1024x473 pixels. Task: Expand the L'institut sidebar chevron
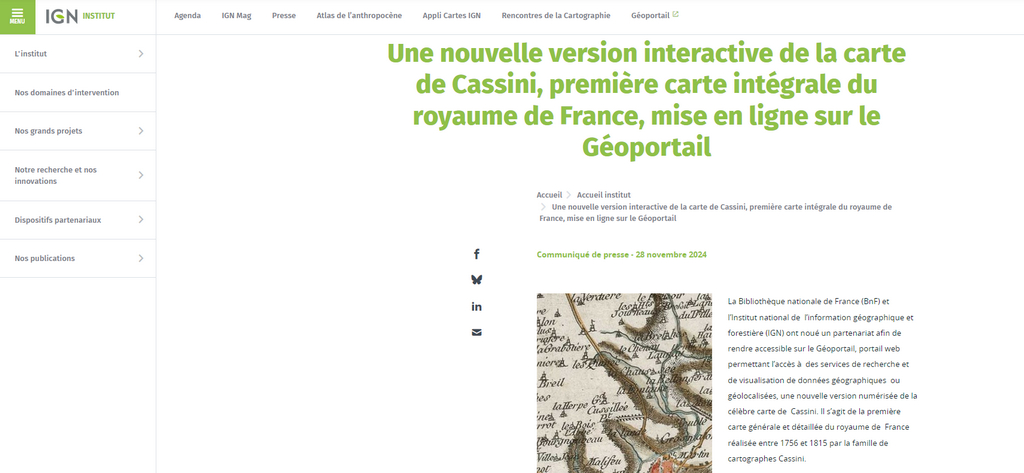click(x=140, y=54)
